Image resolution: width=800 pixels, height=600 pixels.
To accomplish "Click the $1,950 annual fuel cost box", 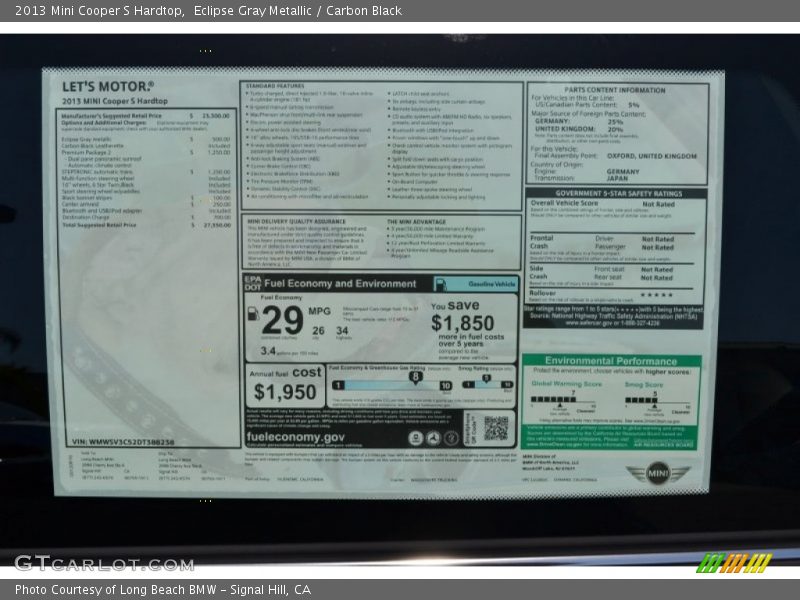I will [285, 386].
